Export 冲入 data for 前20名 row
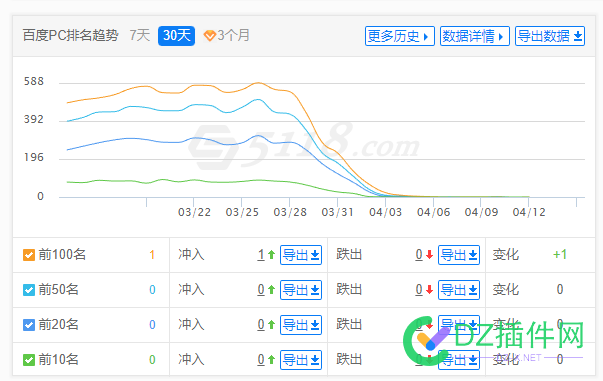Image resolution: width=603 pixels, height=381 pixels. pos(301,325)
